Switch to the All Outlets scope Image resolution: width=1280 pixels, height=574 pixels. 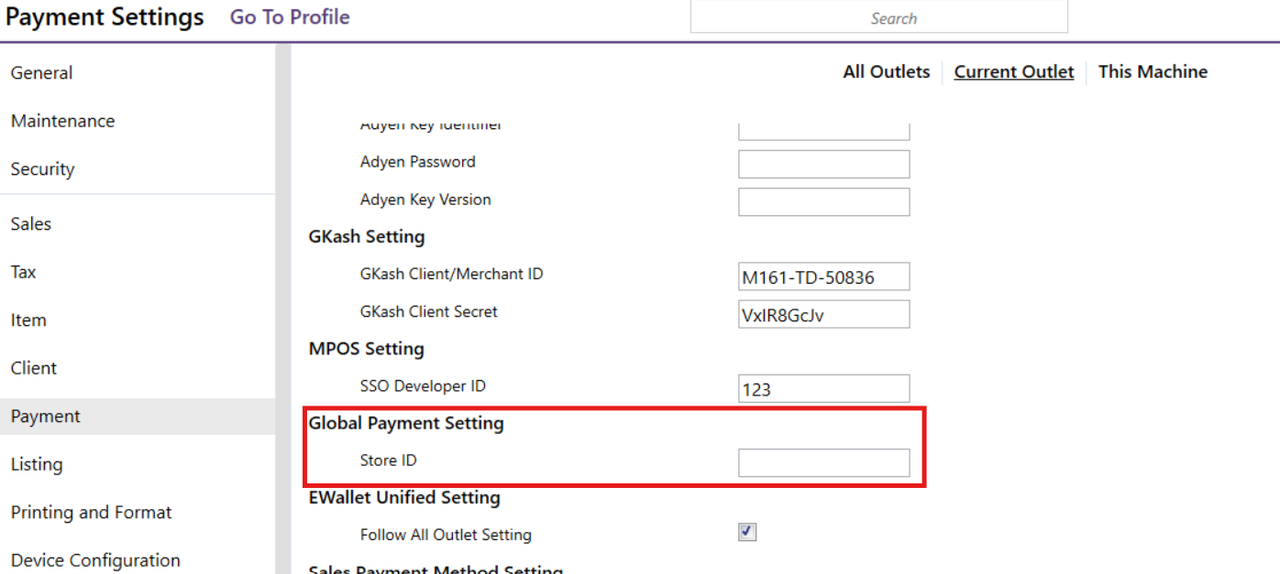tap(886, 72)
